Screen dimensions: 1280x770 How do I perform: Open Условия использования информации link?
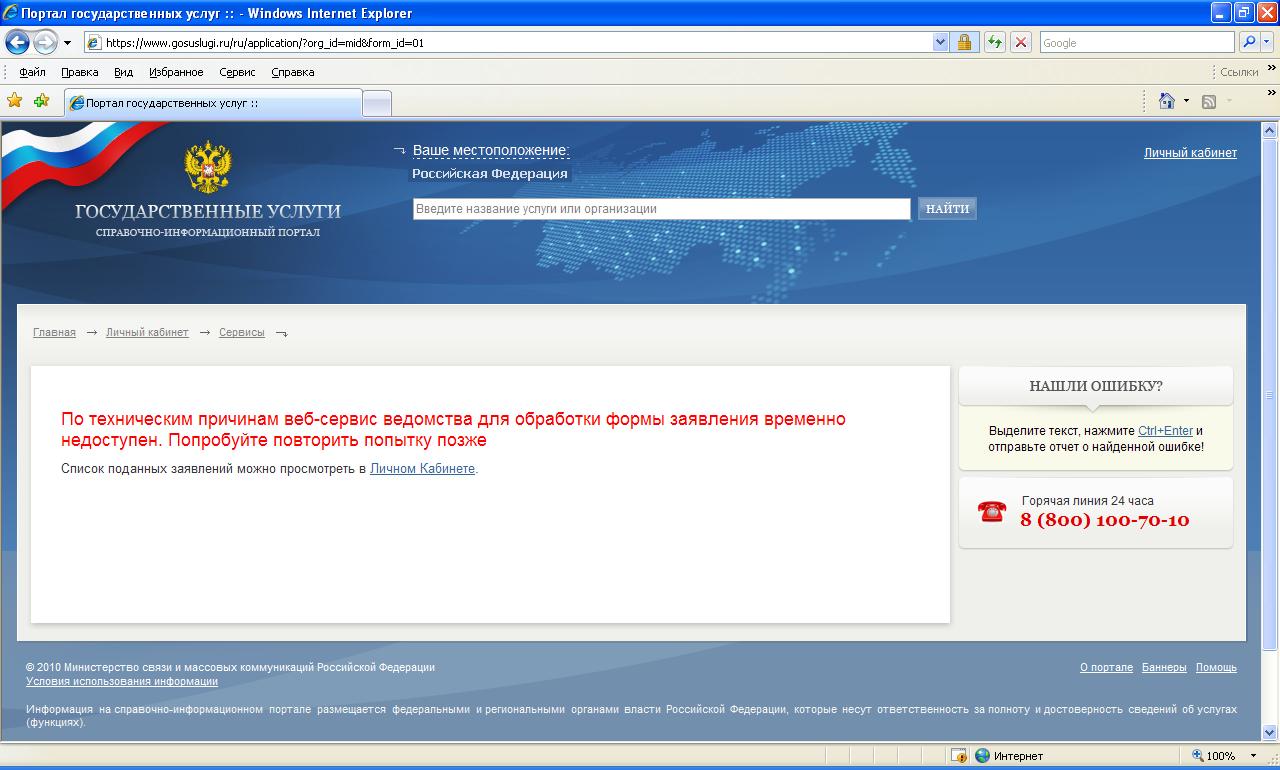122,681
